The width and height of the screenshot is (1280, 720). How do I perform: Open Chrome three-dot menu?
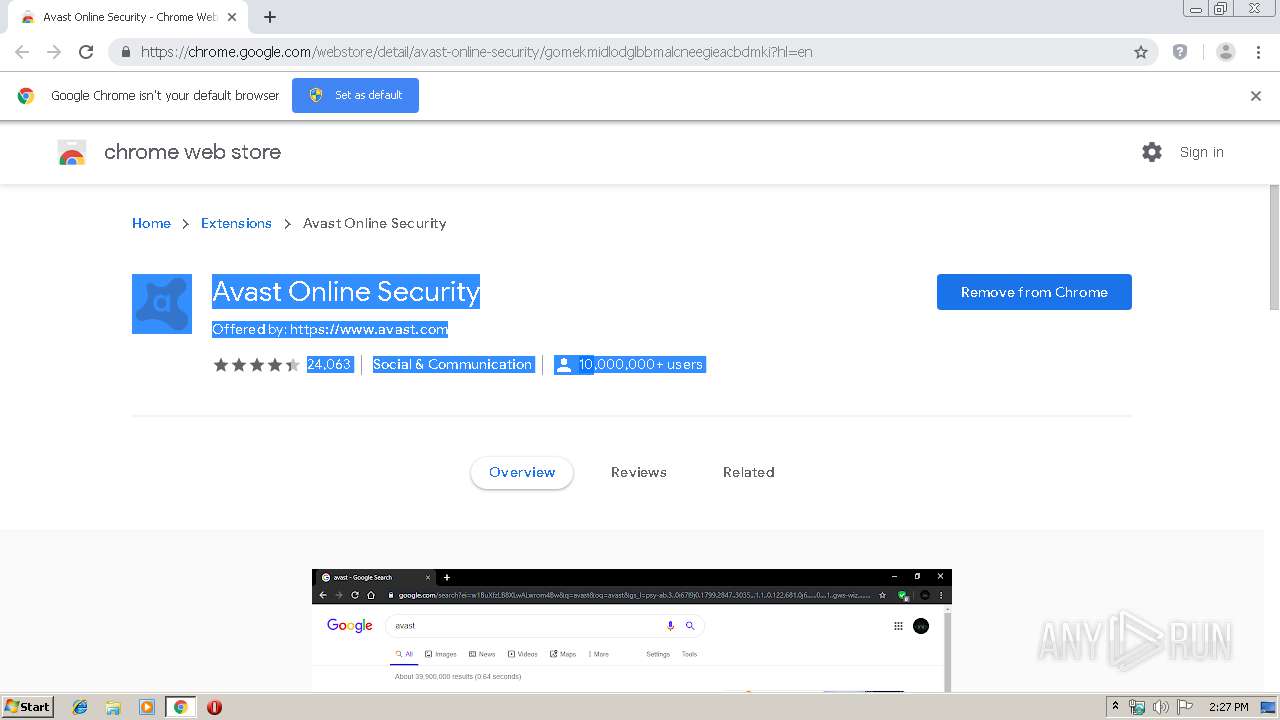click(1258, 52)
